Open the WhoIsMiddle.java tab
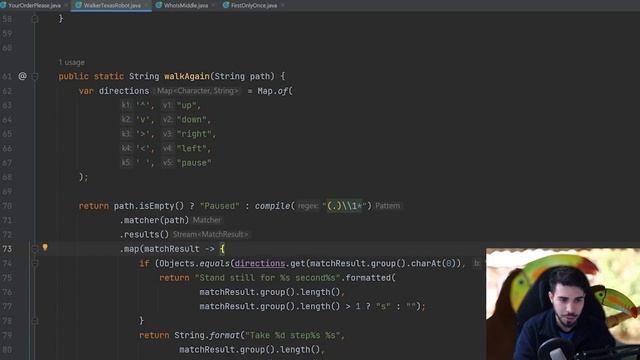This screenshot has width=640, height=360. [x=186, y=5]
